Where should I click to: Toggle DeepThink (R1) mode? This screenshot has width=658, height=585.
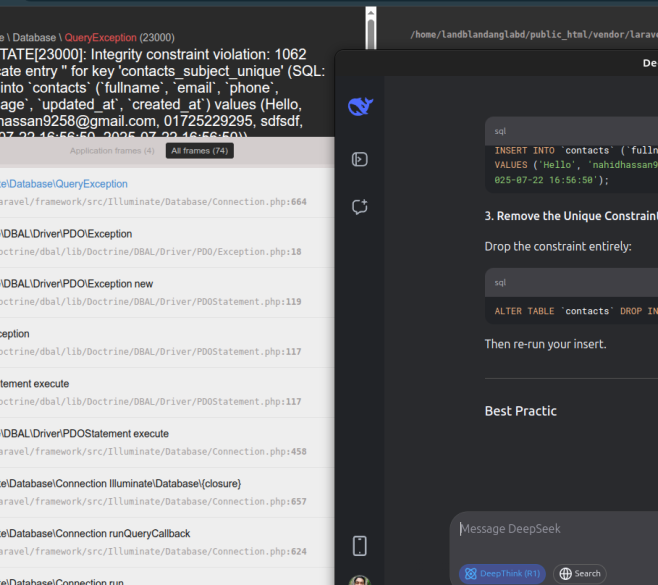coord(502,574)
